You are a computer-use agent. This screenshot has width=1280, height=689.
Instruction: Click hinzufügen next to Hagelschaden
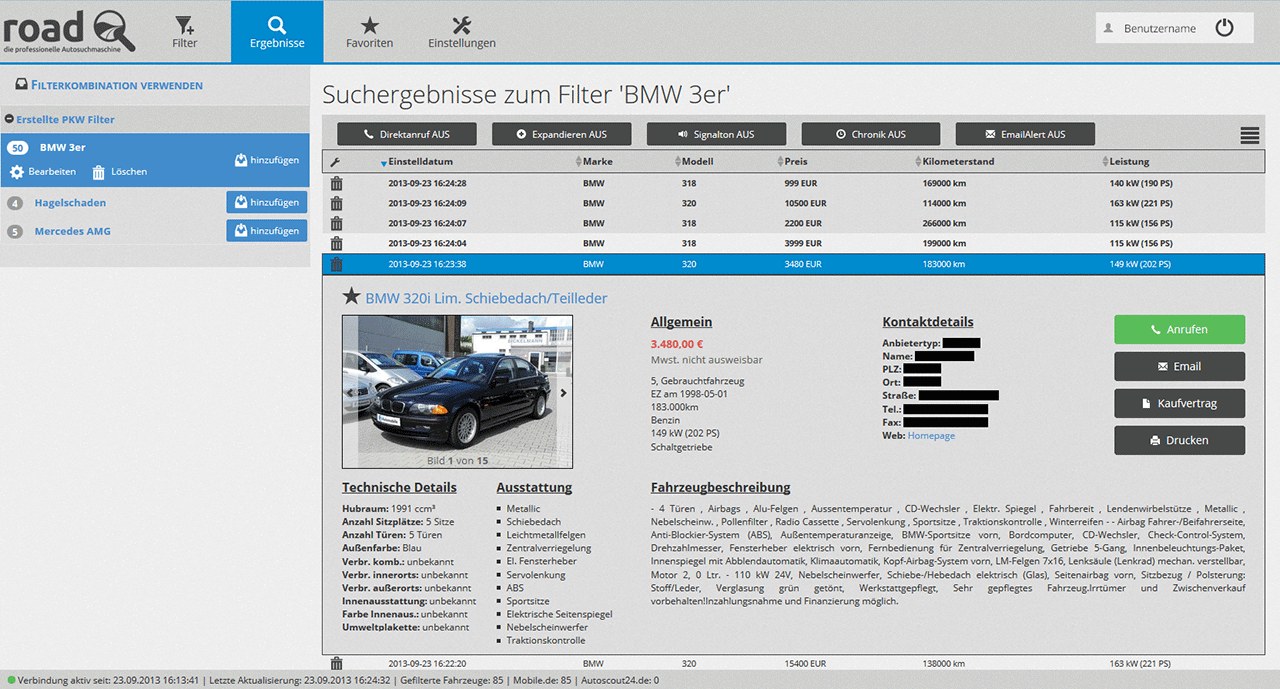click(x=267, y=202)
